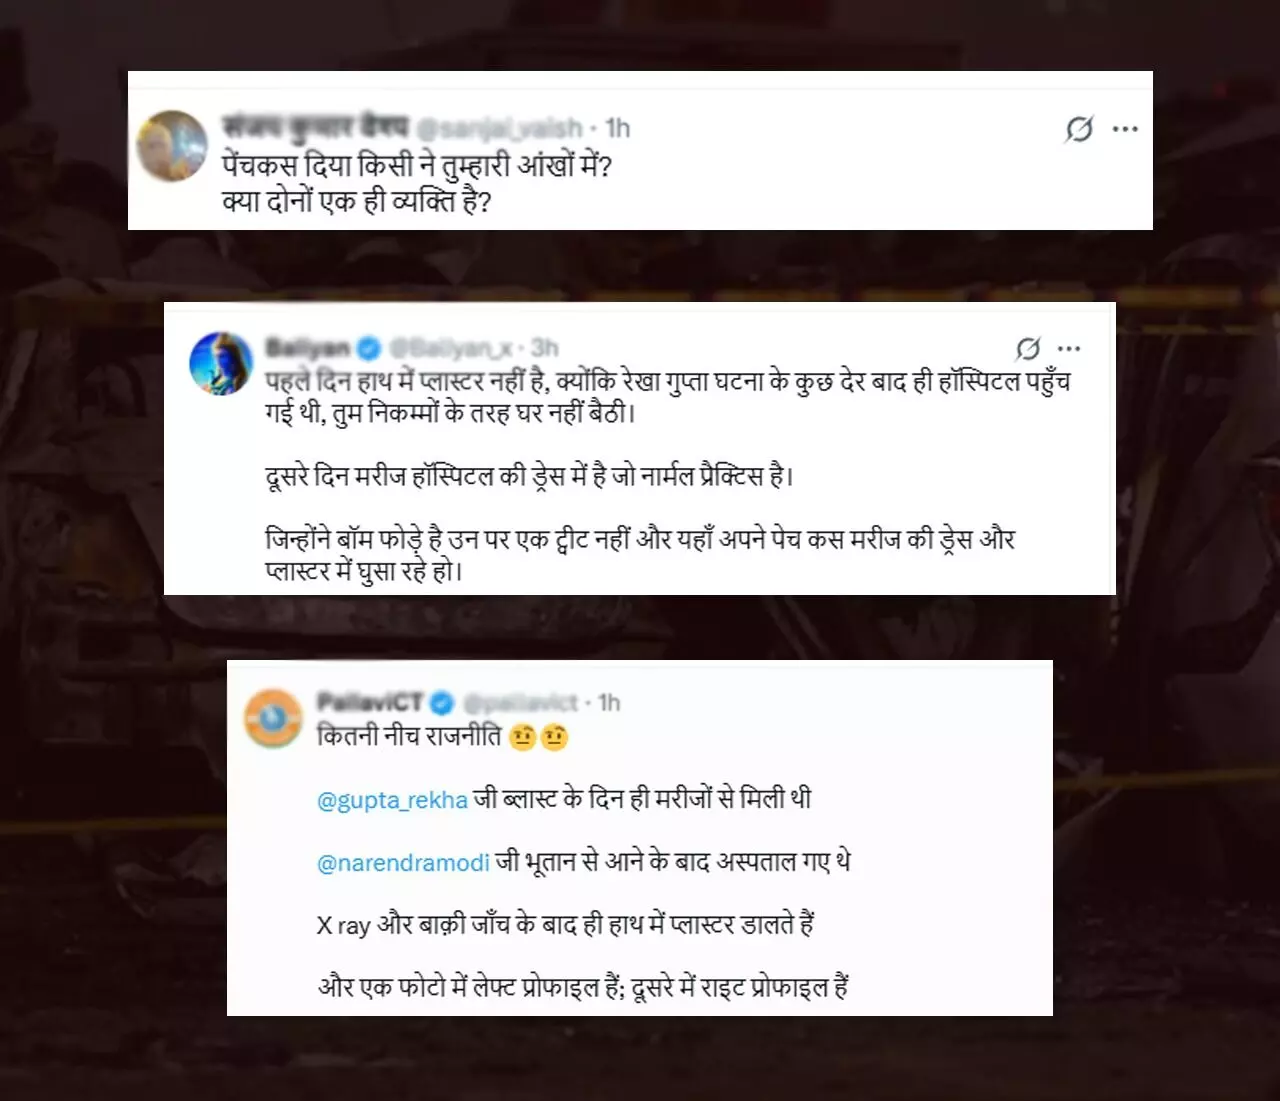Viewport: 1280px width, 1101px height.
Task: Open the three-dot menu on Baliyan's tweet
Action: pos(1069,349)
